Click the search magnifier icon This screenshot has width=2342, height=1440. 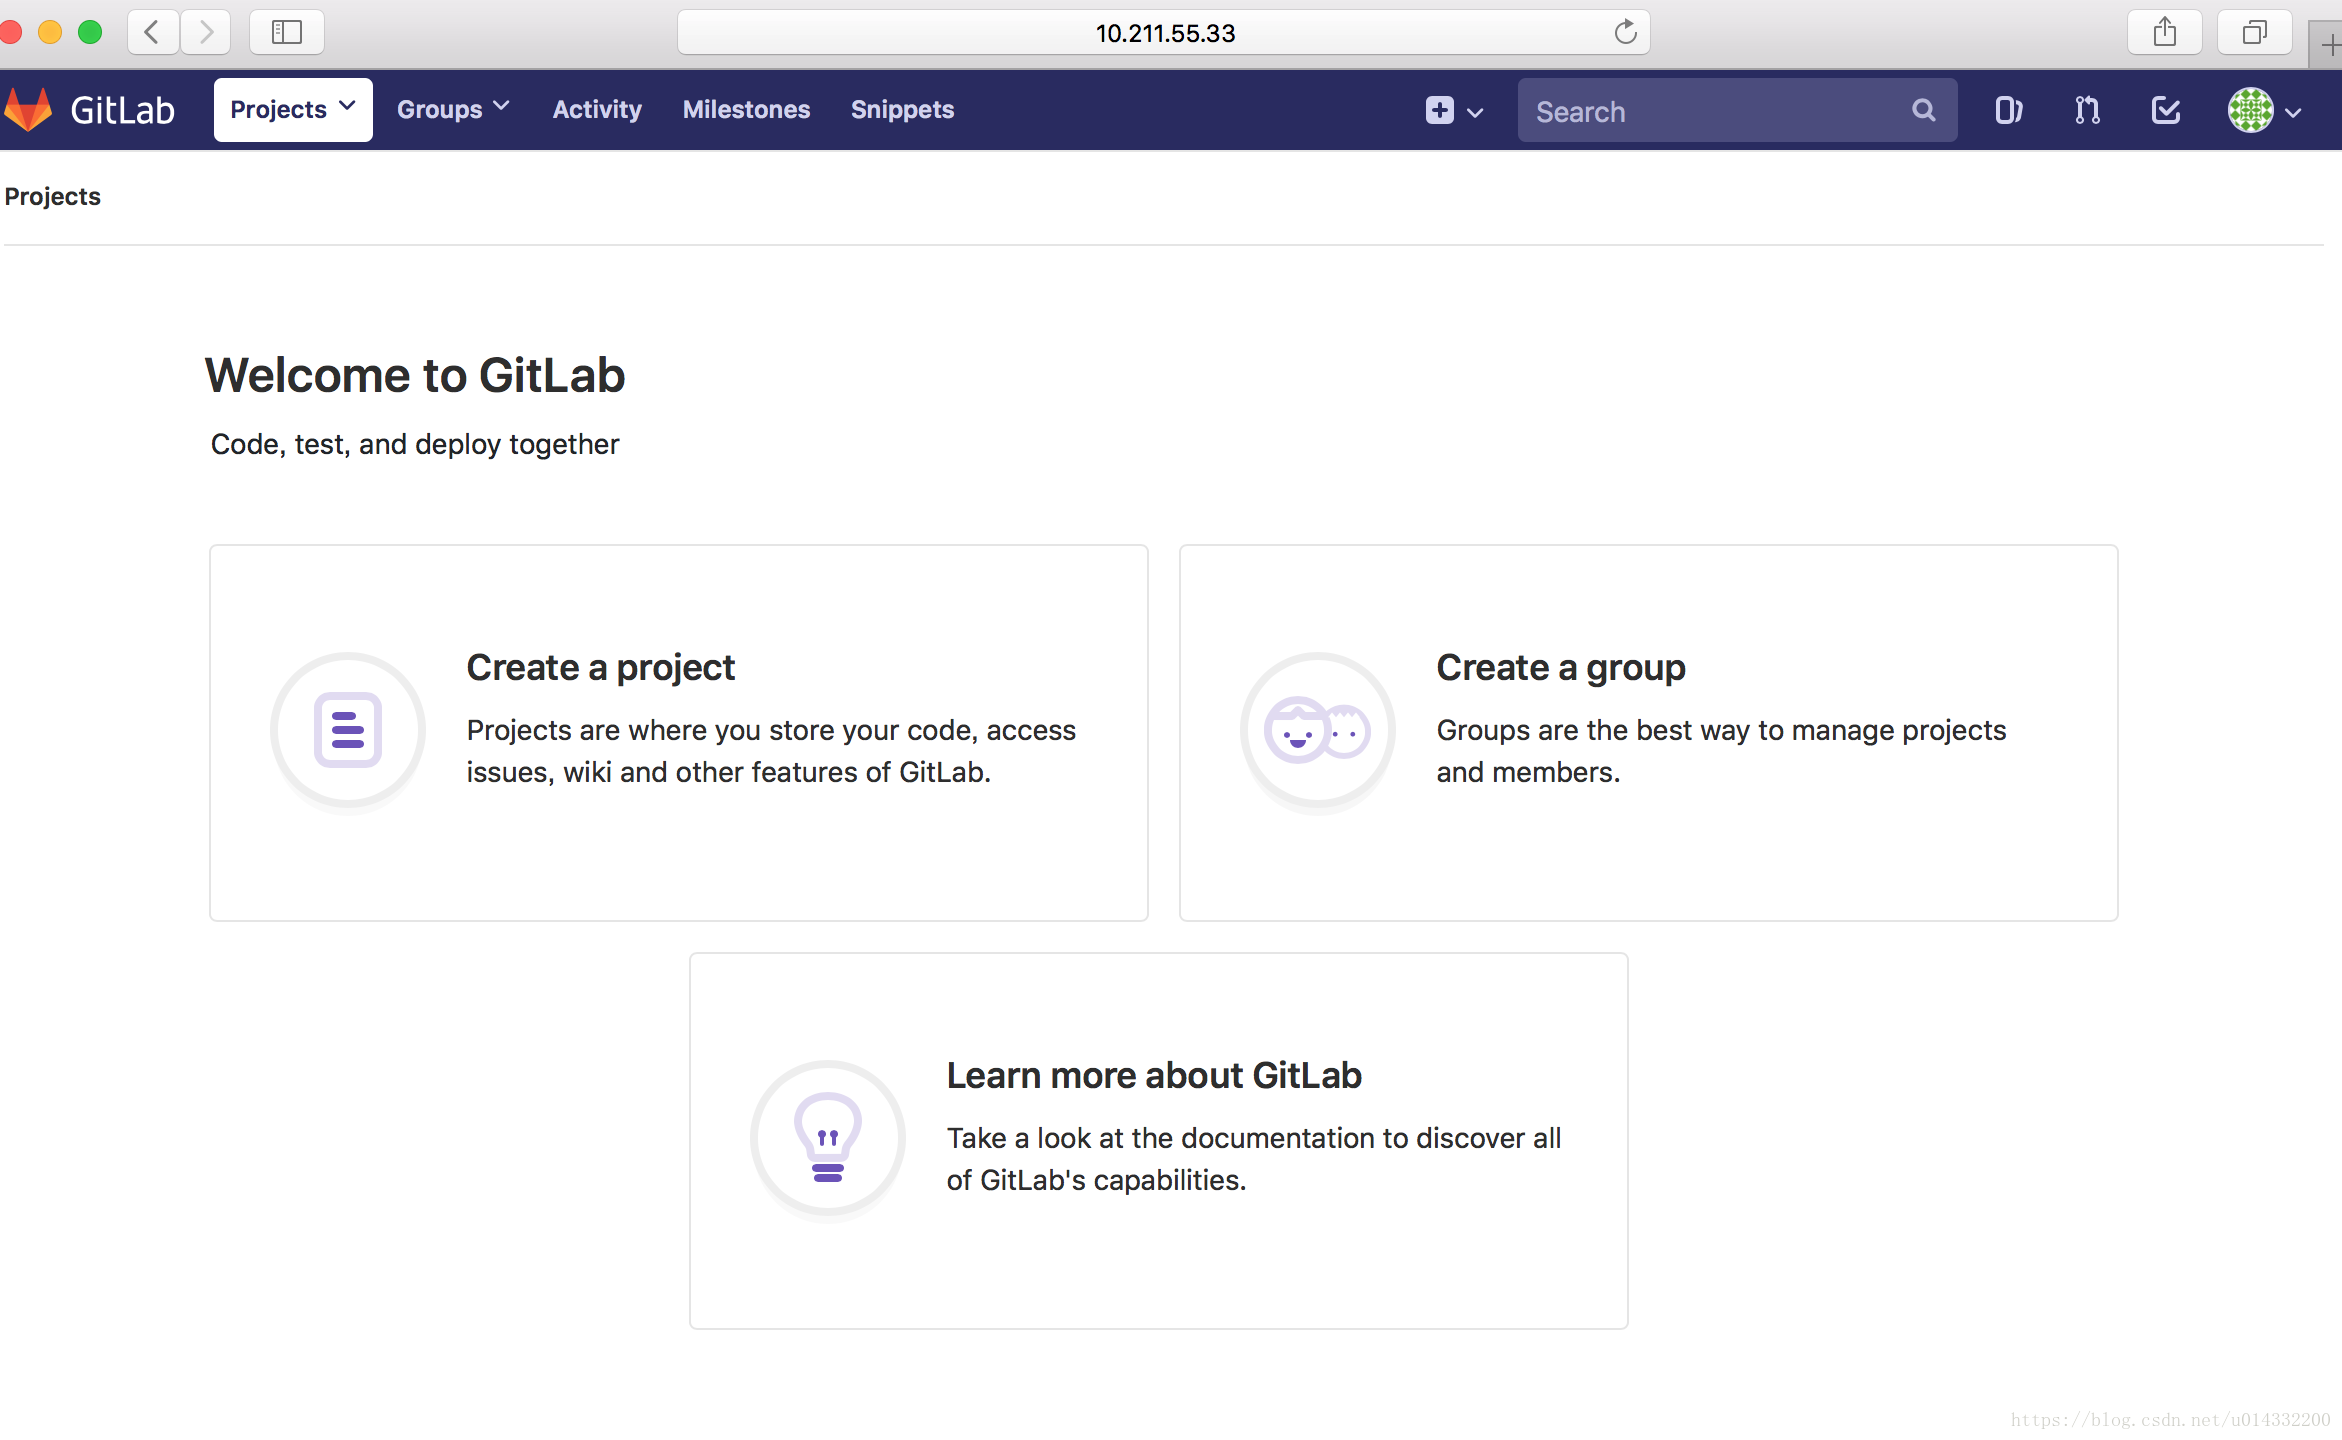click(x=1924, y=110)
